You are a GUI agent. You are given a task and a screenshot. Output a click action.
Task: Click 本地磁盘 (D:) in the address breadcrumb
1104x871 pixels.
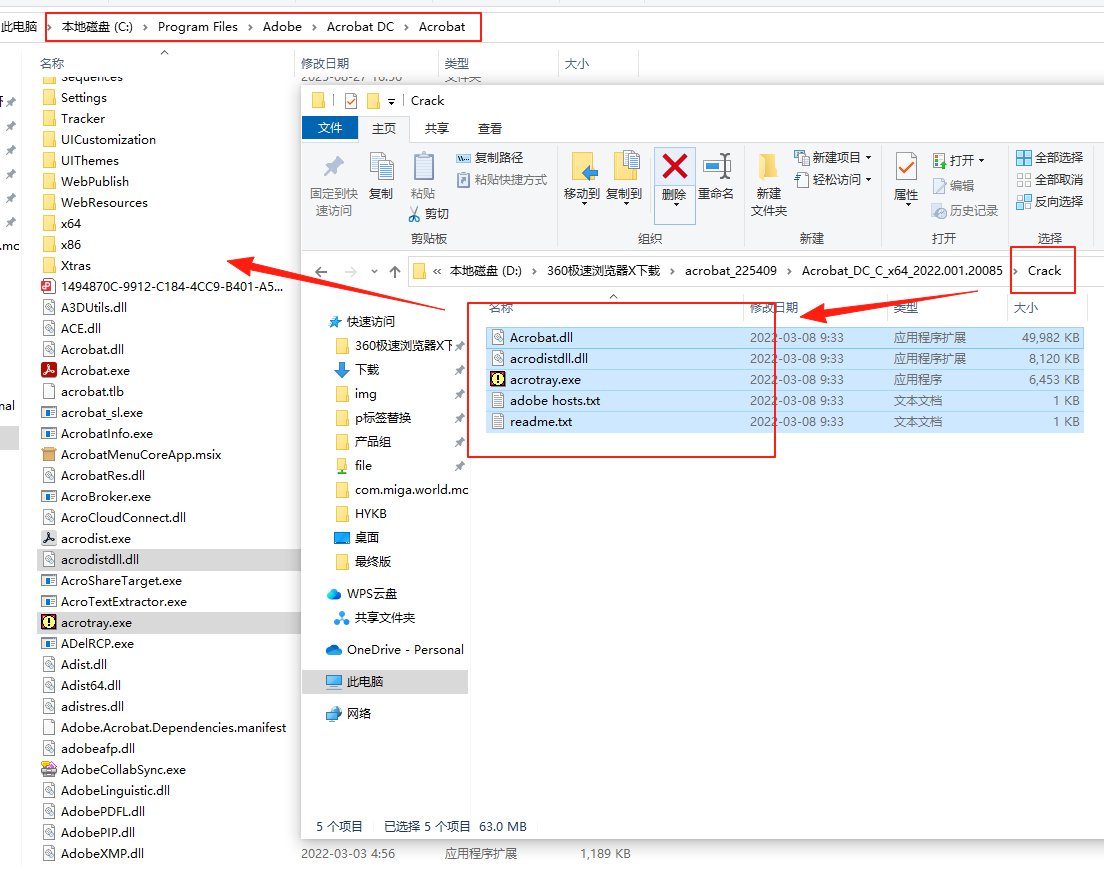pyautogui.click(x=486, y=271)
